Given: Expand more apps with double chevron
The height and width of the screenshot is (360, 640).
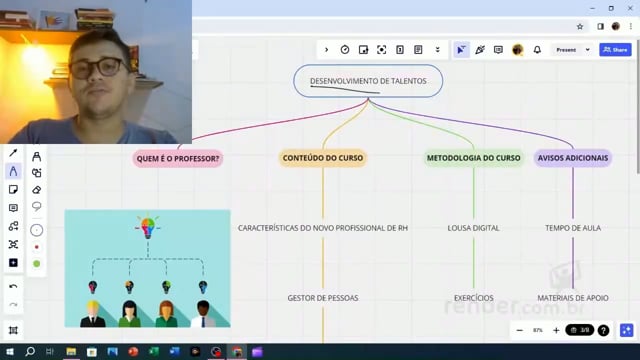Looking at the screenshot, I should pos(438,50).
